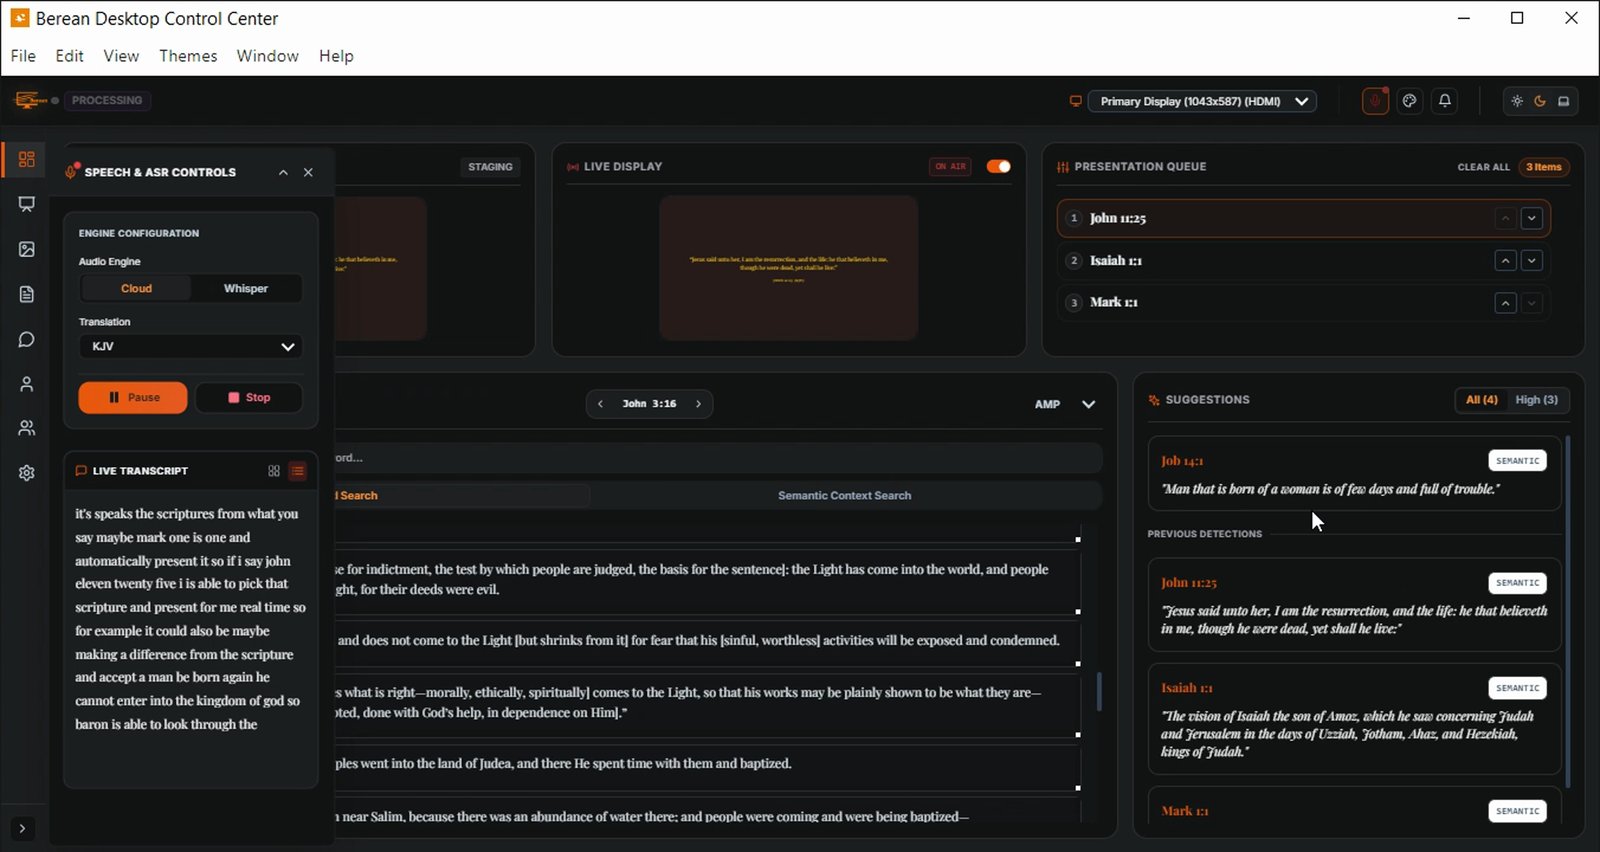The image size is (1600, 852).
Task: Select the Job 14:1 suggestion card
Action: (x=1354, y=473)
